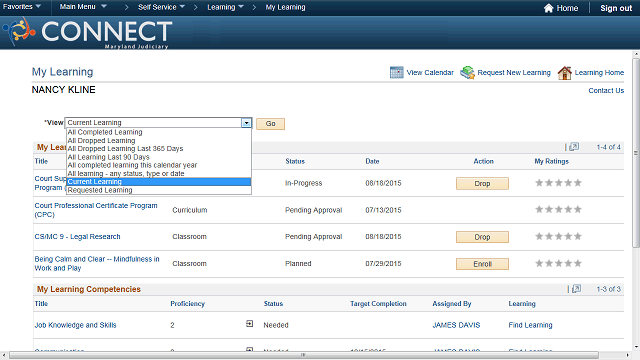Viewport: 640px width, 360px height.
Task: Click the scroll down arrow
Action: coord(636,347)
